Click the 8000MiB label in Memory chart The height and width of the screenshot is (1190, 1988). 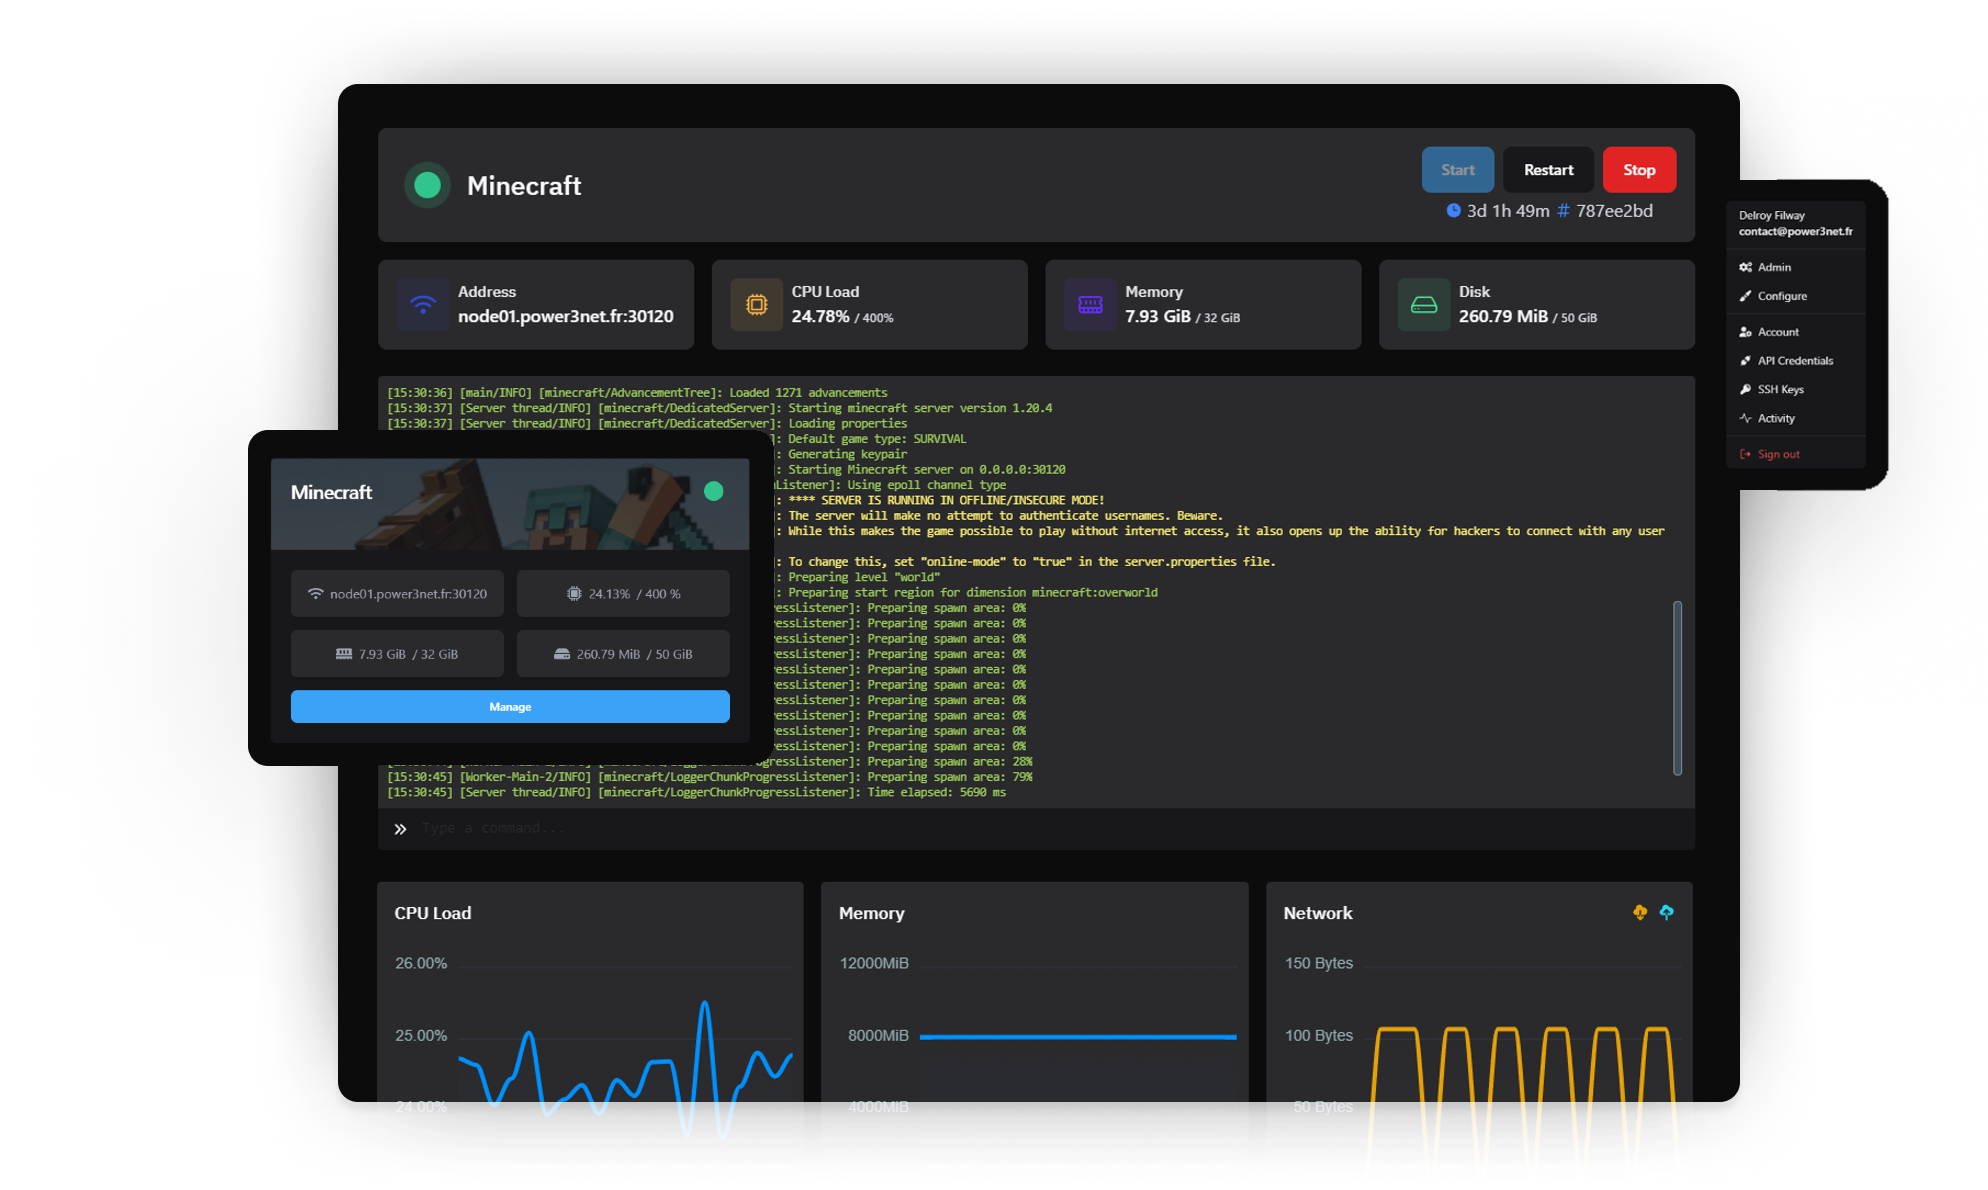pos(878,1036)
